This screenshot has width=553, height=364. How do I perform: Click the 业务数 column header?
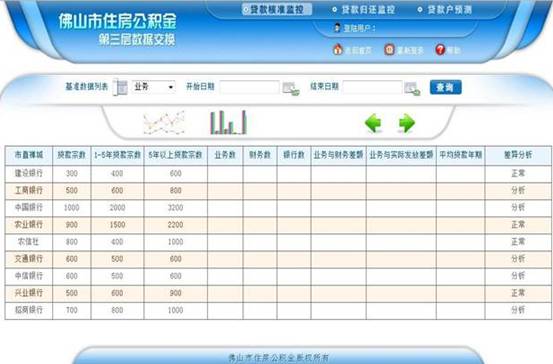click(225, 155)
